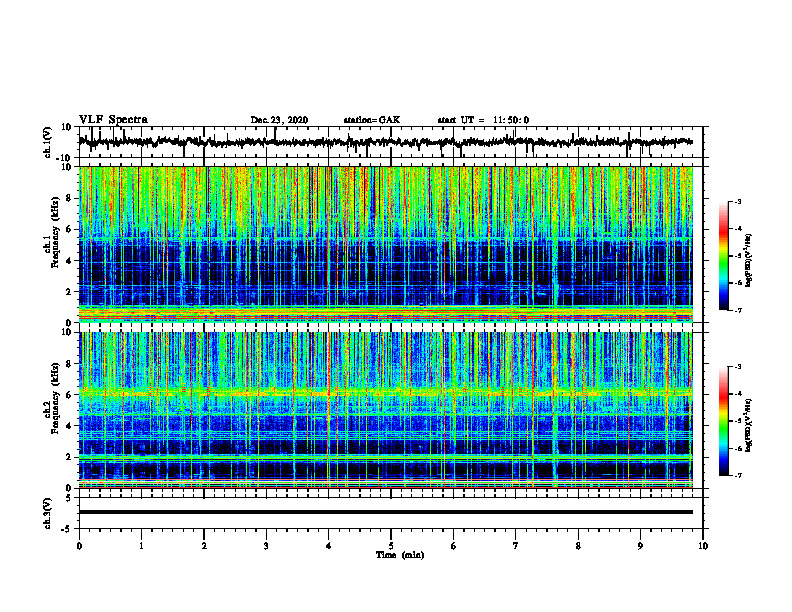Click the "-7" tick on ch.2 colorbar
The width and height of the screenshot is (792, 612).
click(737, 476)
